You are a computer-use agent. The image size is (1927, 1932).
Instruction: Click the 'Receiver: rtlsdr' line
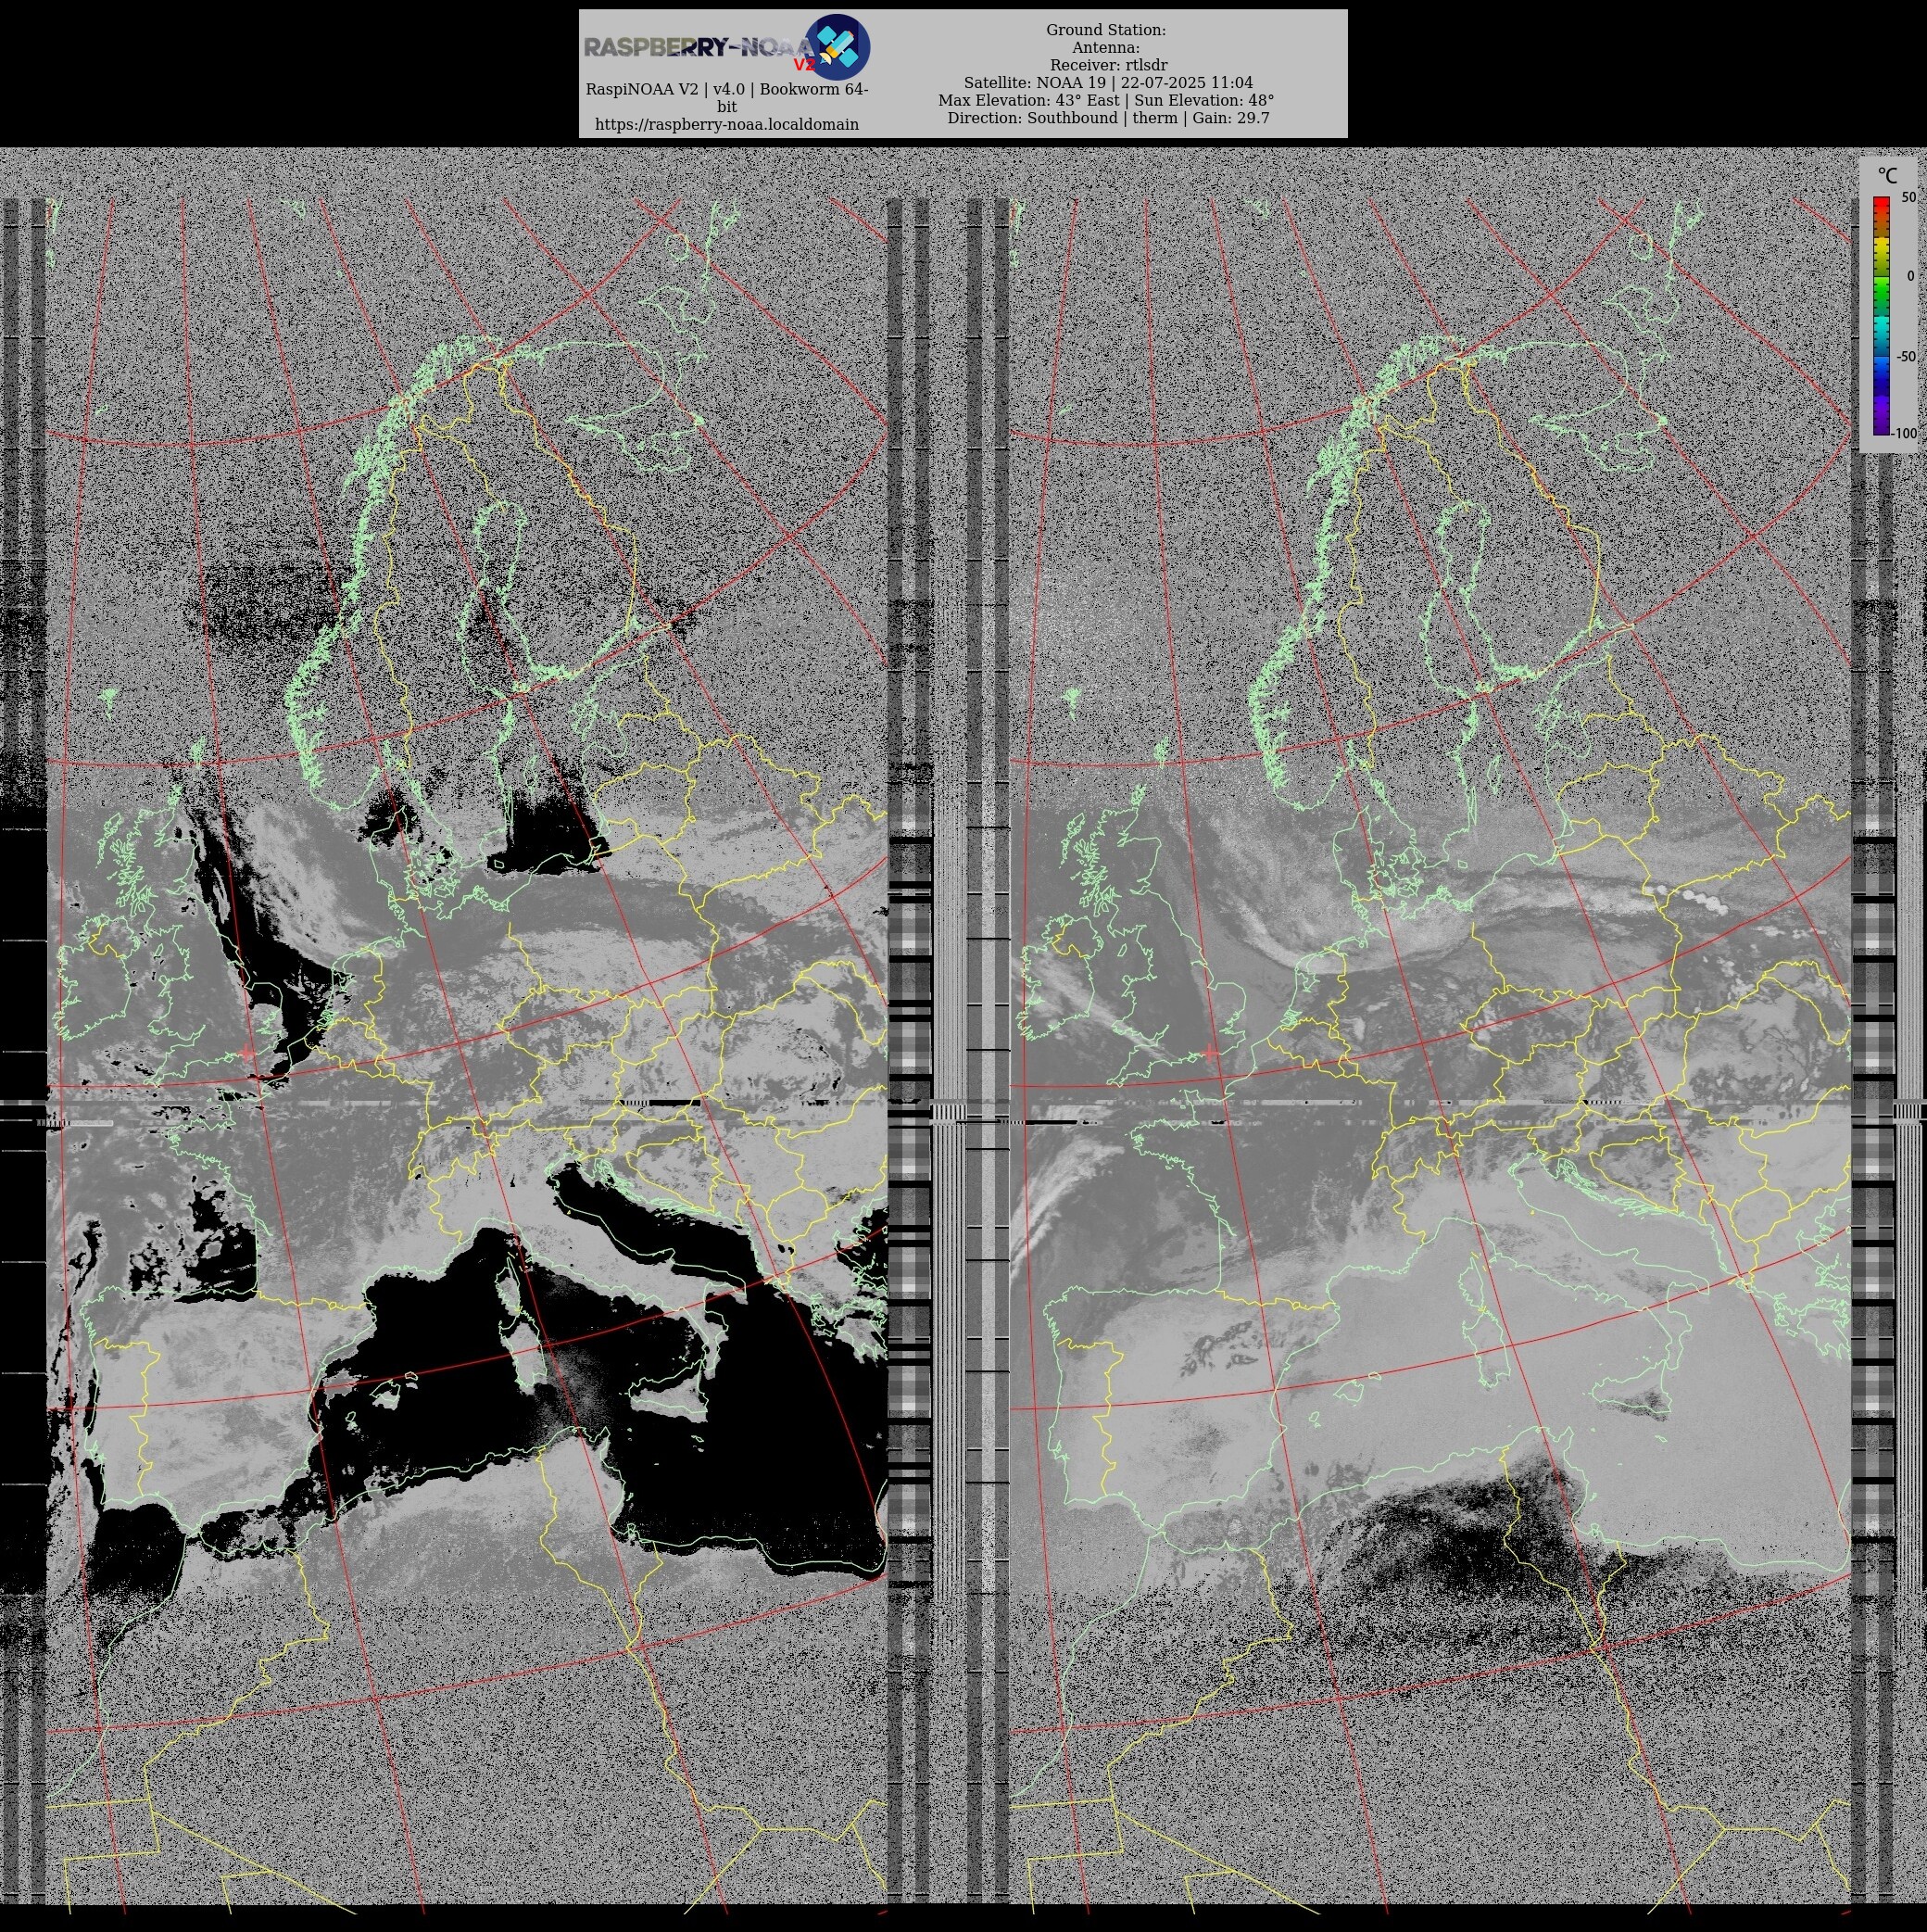pos(1109,65)
